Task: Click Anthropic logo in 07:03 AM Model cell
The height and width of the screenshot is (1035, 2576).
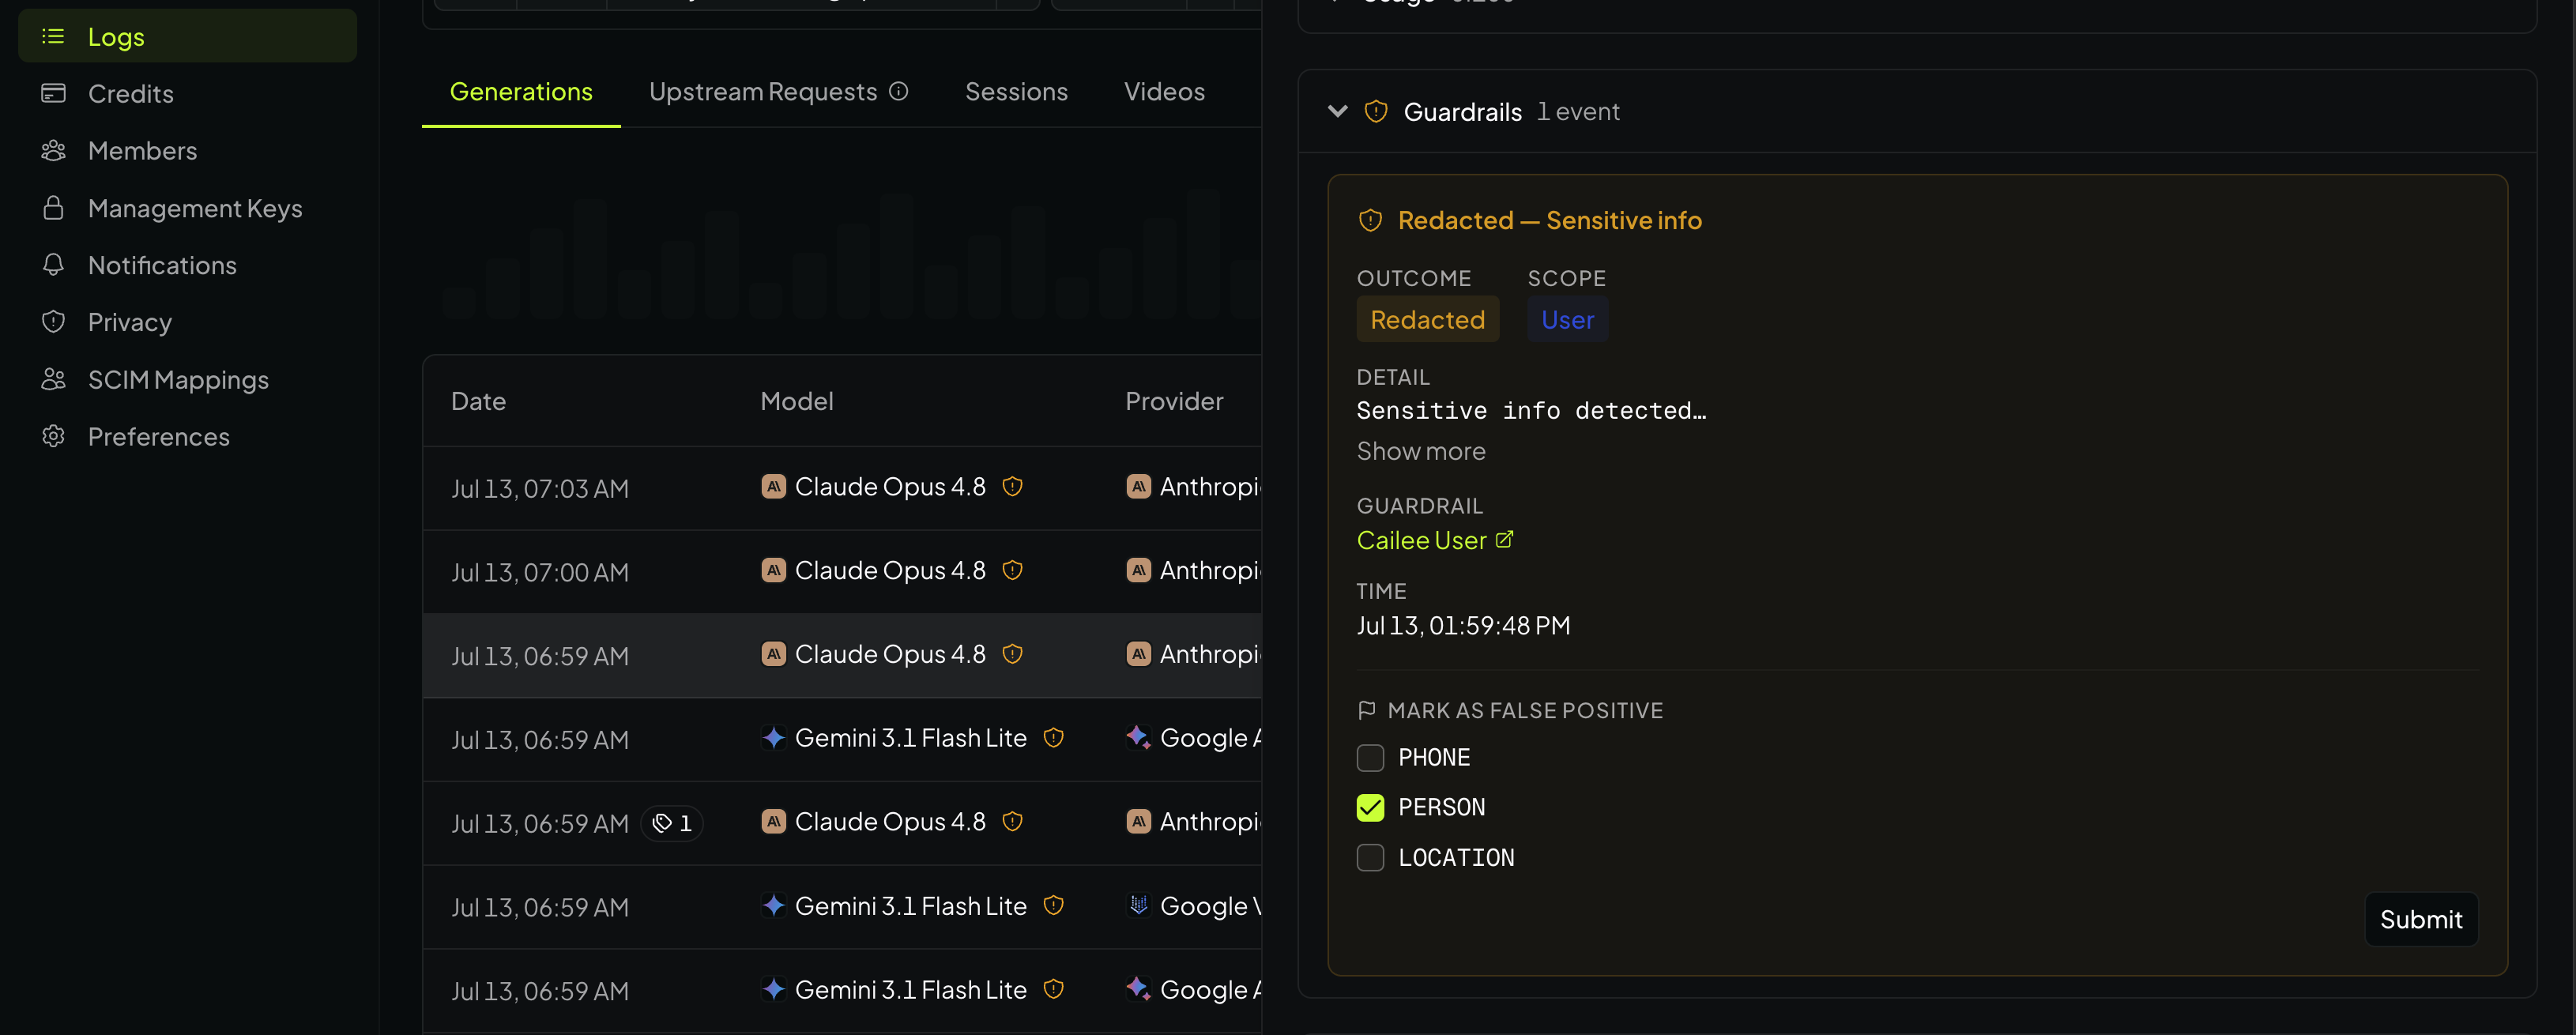Action: click(x=773, y=487)
